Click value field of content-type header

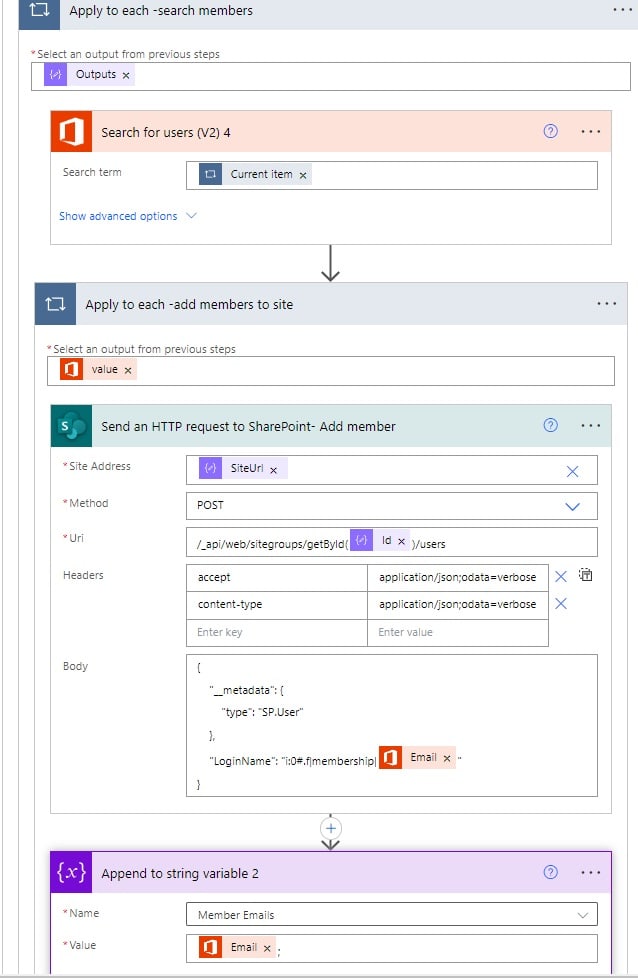(458, 604)
